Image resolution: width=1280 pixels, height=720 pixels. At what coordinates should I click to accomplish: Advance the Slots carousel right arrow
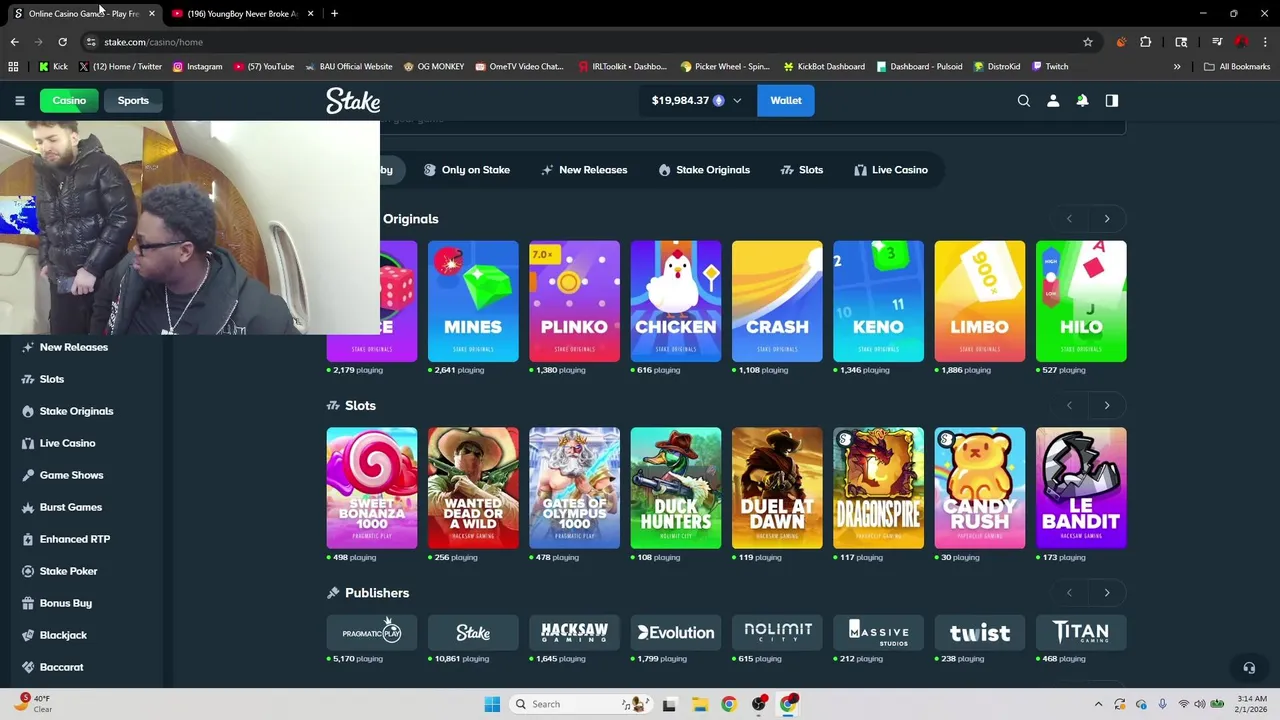[1106, 406]
